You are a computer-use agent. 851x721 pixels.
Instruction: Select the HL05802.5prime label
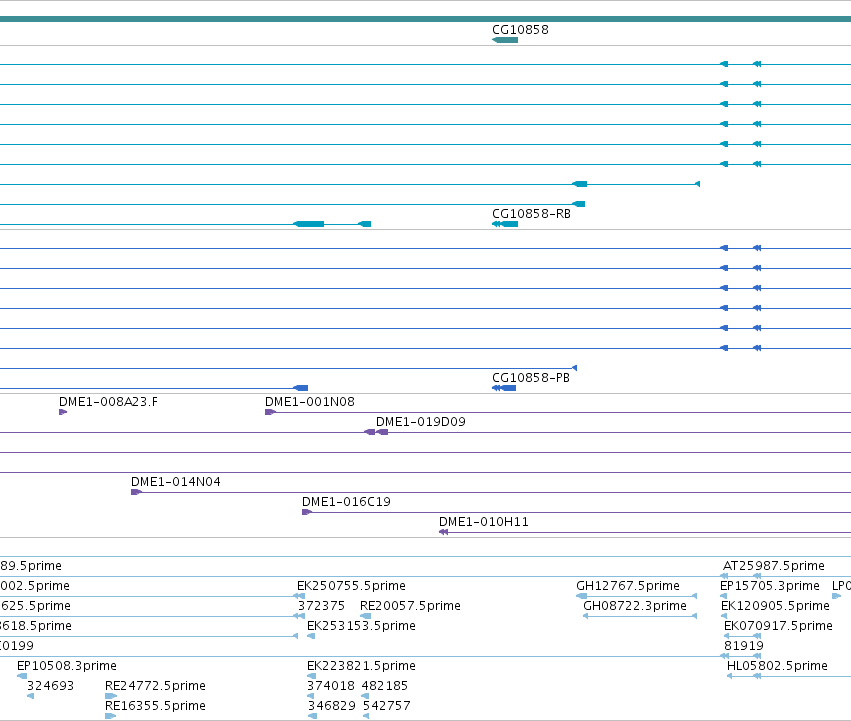click(x=777, y=666)
